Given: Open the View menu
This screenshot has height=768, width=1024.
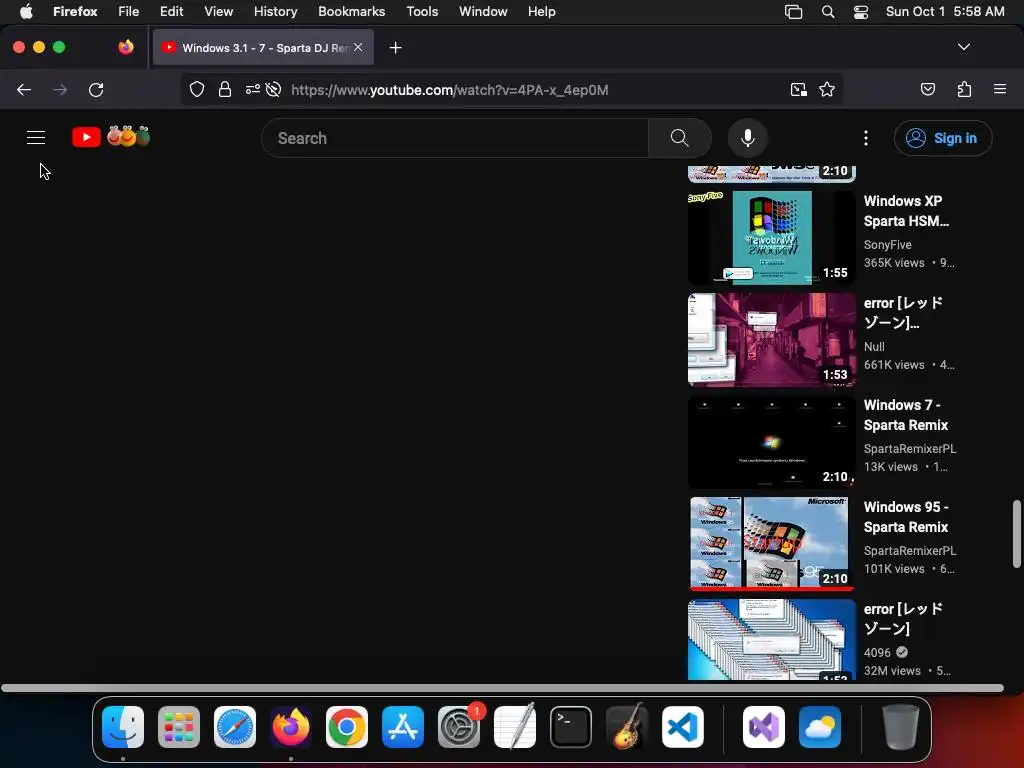Looking at the screenshot, I should (x=218, y=11).
